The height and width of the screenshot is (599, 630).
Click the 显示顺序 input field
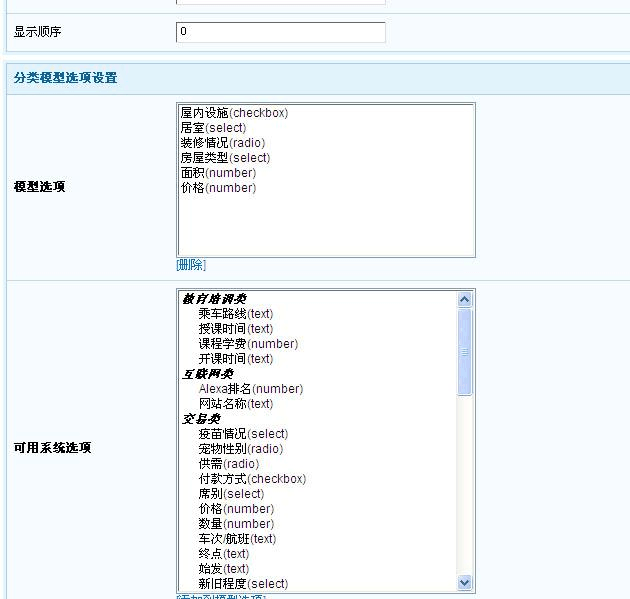(x=280, y=32)
